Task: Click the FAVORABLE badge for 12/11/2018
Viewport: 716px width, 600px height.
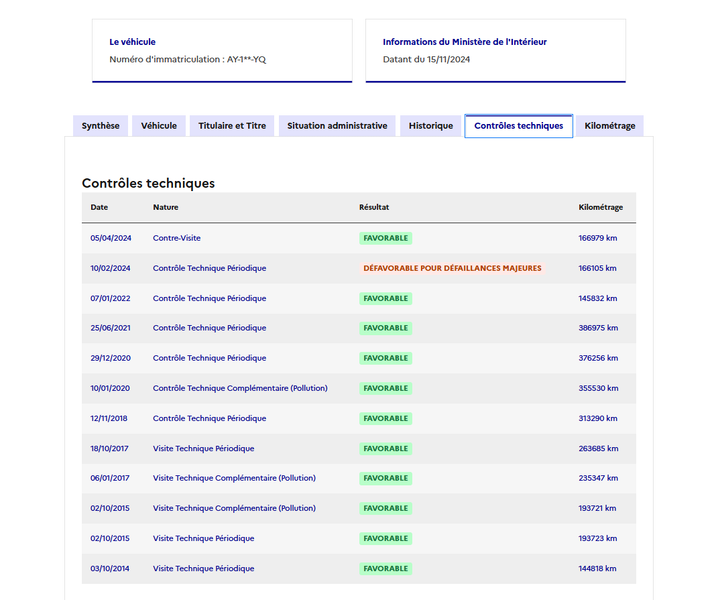Action: [385, 419]
